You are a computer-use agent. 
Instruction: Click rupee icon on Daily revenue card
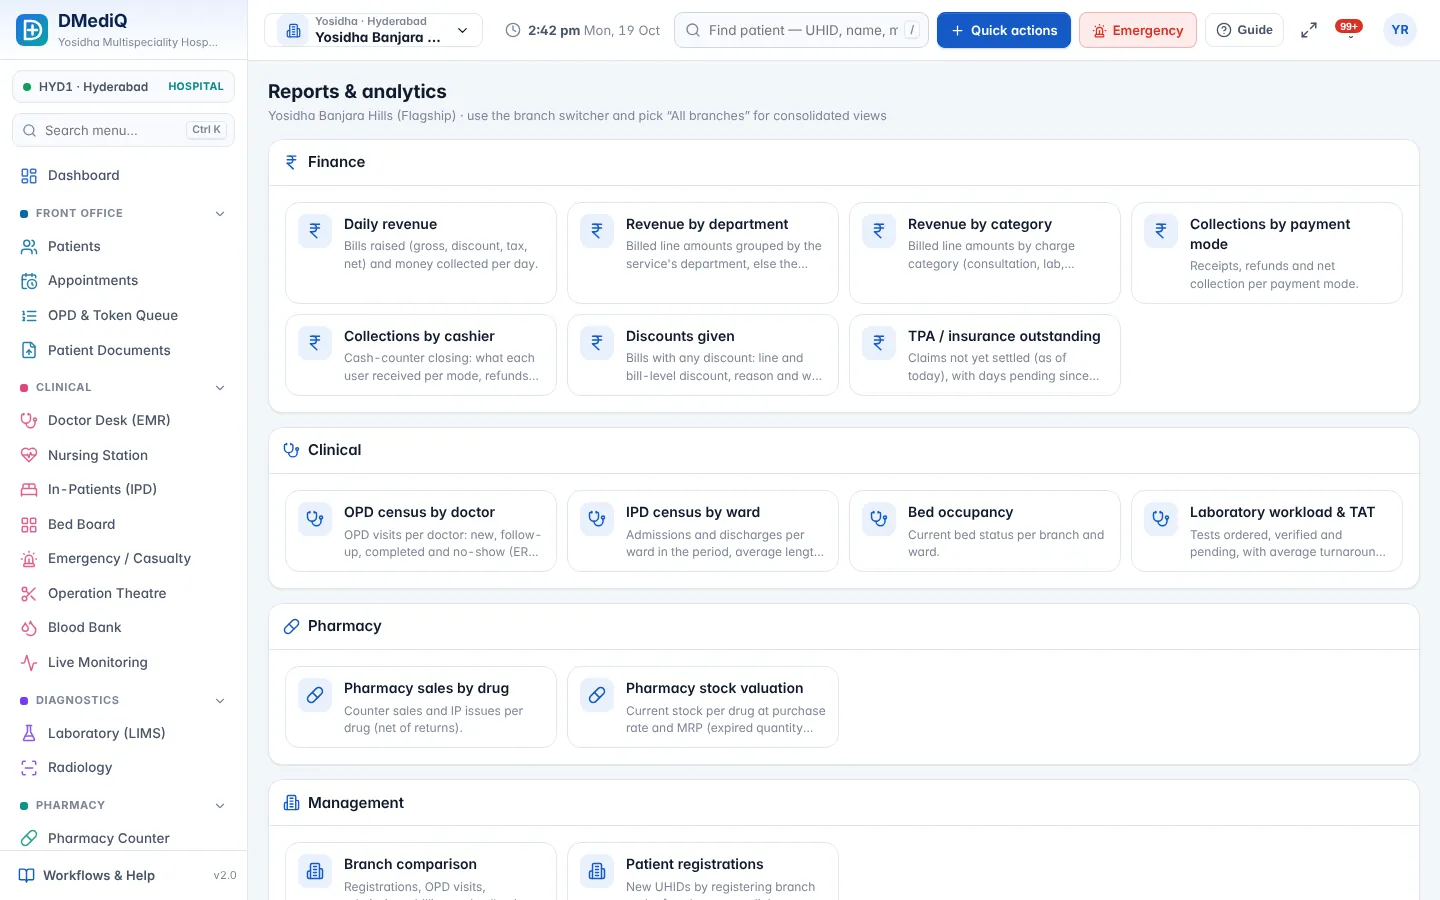[x=315, y=230]
